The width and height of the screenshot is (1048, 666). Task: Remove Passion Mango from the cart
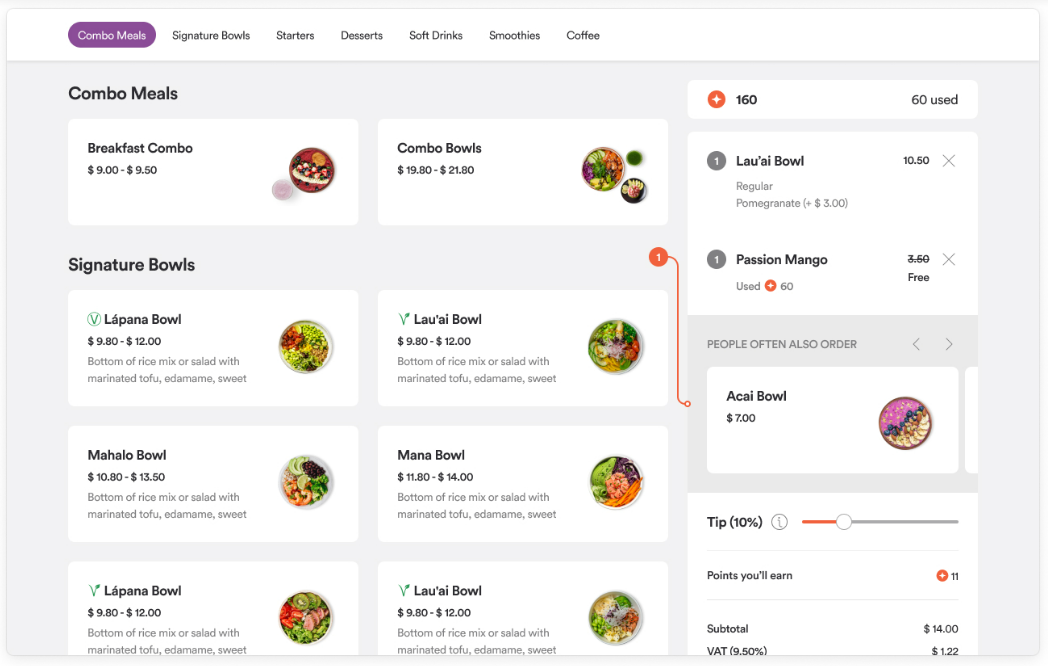(x=948, y=259)
